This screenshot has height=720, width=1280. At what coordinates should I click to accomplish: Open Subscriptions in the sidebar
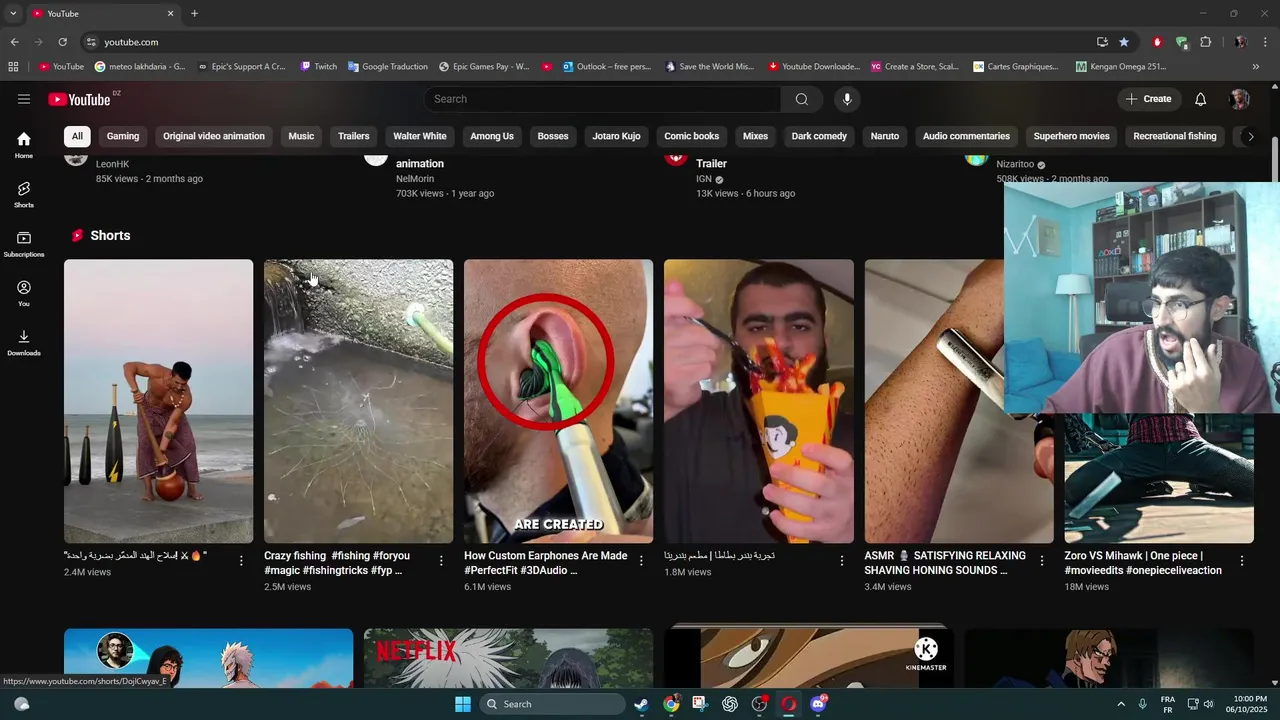[x=24, y=244]
